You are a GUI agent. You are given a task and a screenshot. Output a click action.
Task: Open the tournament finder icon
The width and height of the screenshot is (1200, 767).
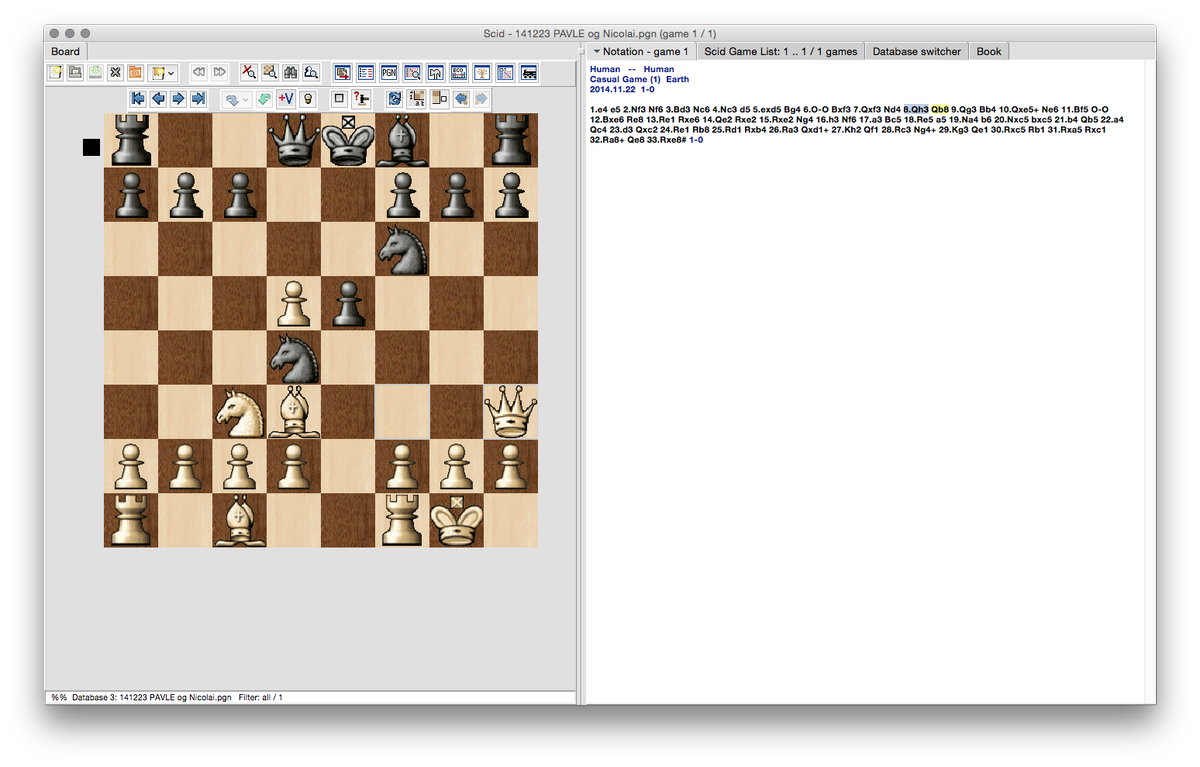click(x=411, y=72)
